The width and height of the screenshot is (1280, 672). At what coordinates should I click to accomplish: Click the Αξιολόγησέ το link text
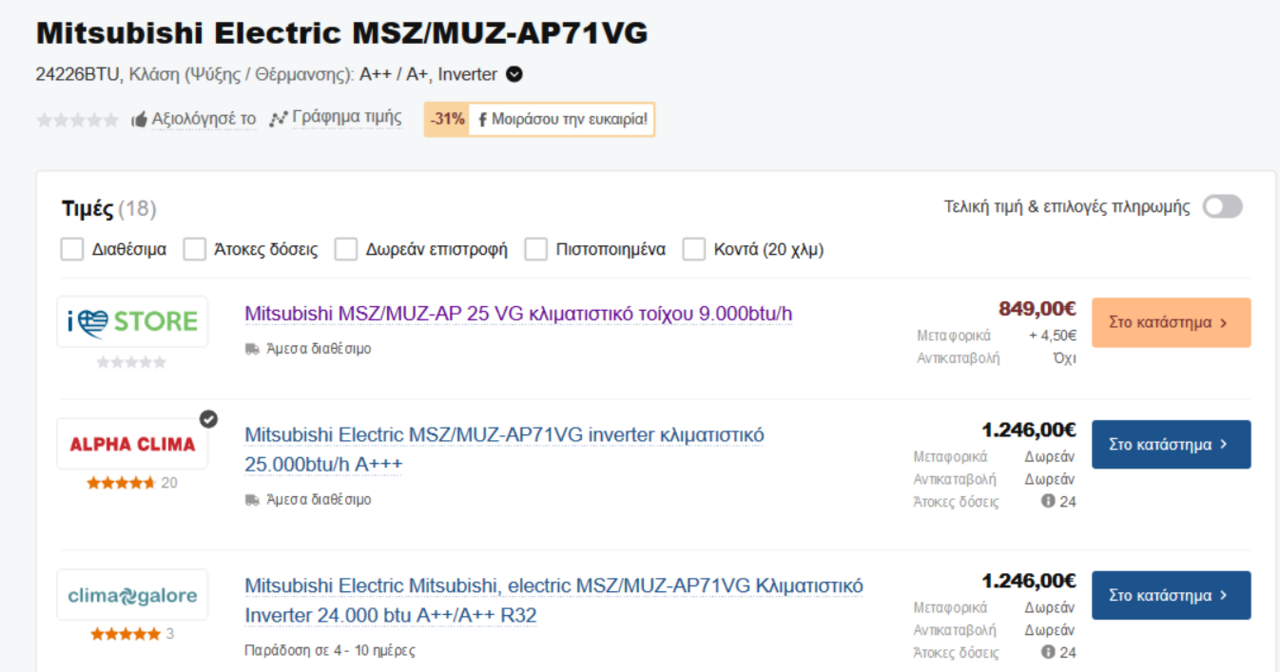(204, 119)
